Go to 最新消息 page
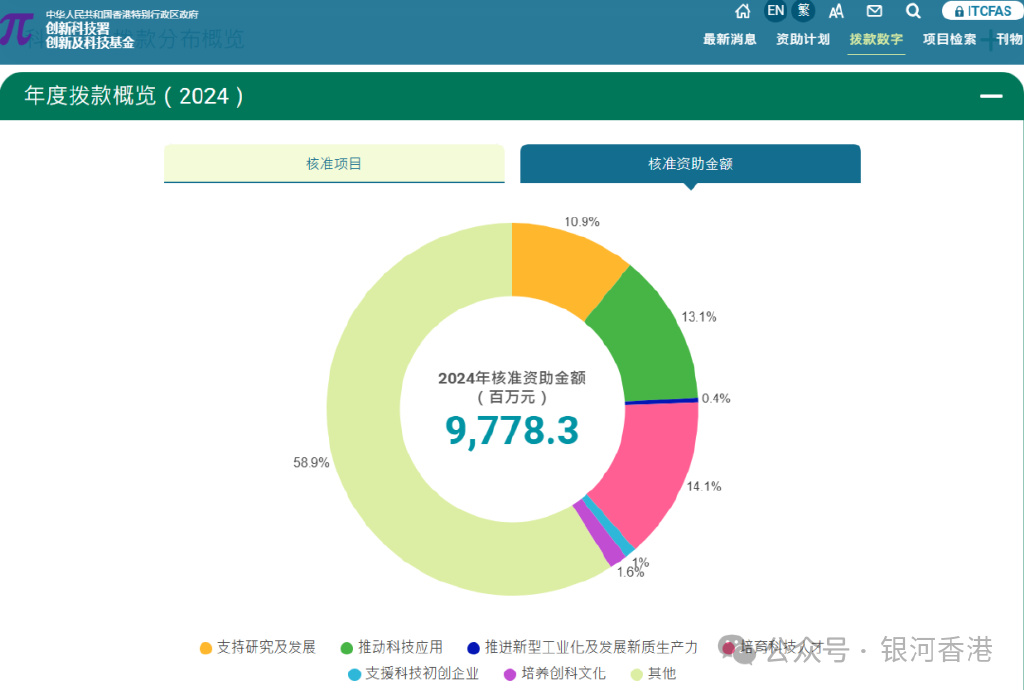 [730, 39]
